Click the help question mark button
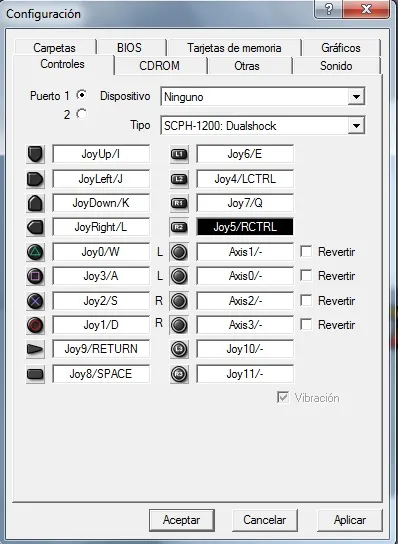Screen dimensions: 398x544 pyautogui.click(x=329, y=9)
